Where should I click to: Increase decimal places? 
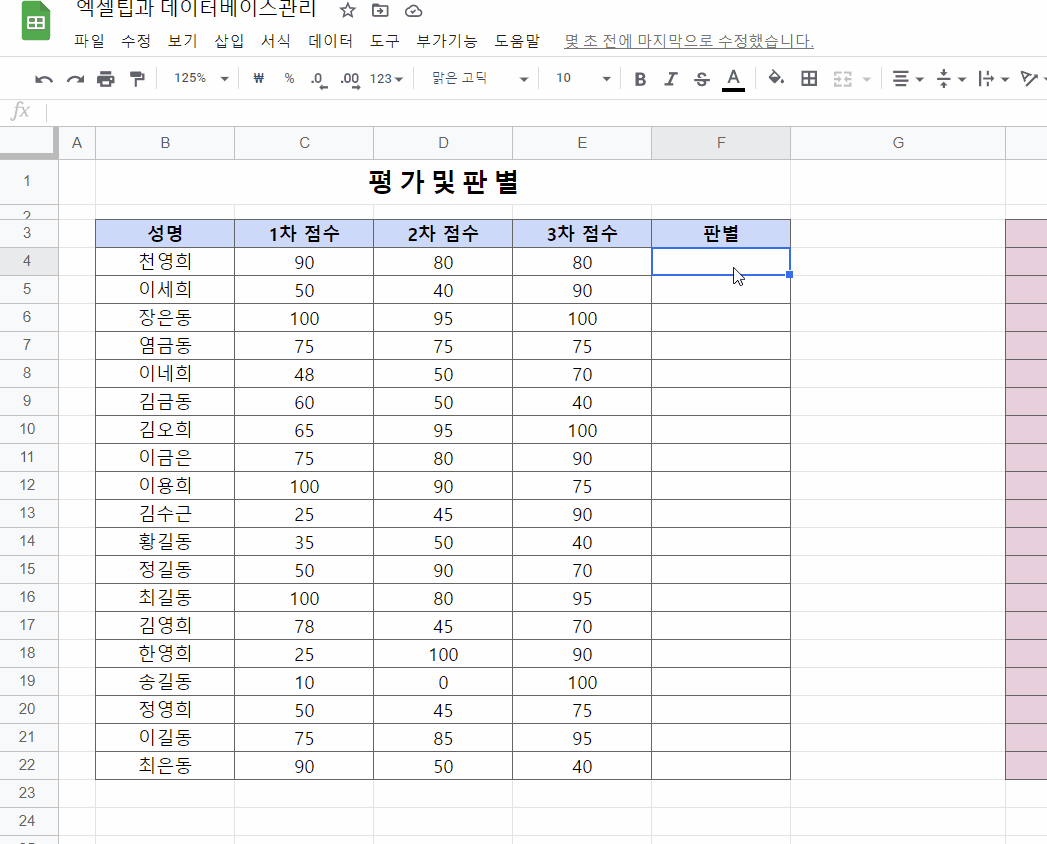click(x=350, y=79)
